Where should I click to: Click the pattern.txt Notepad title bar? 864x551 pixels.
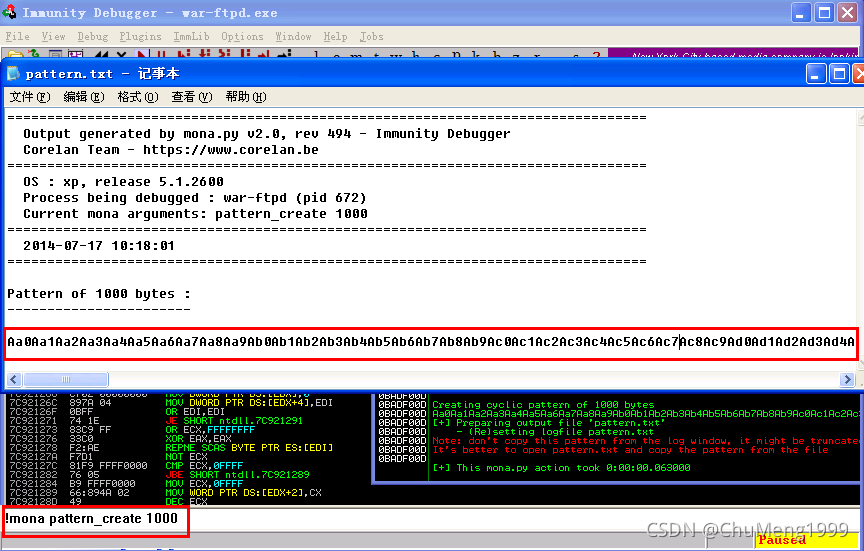coord(408,73)
